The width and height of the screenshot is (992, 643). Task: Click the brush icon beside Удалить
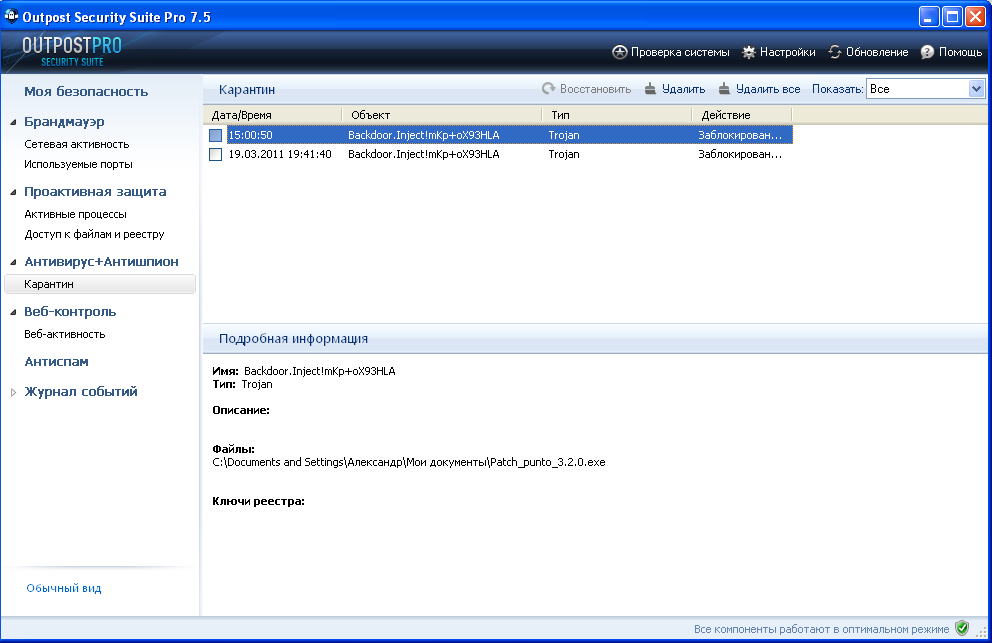tap(650, 89)
